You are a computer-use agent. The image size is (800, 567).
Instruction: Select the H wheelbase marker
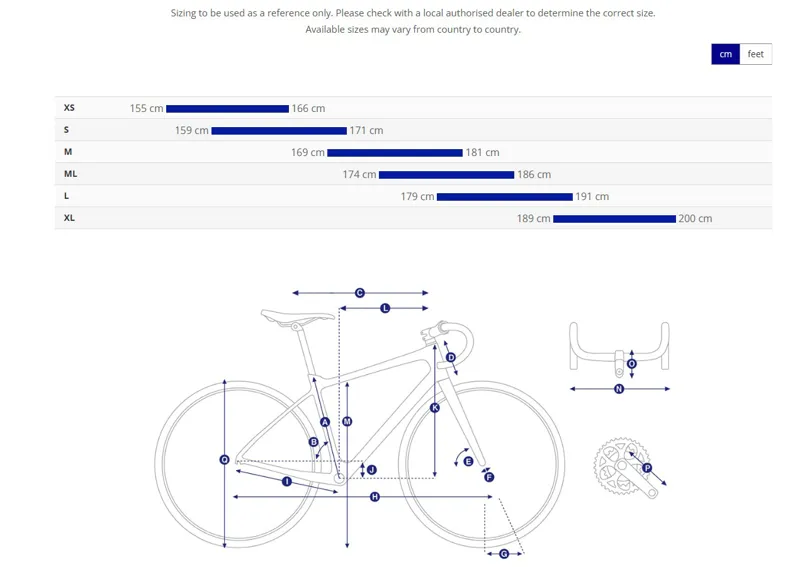pos(375,497)
